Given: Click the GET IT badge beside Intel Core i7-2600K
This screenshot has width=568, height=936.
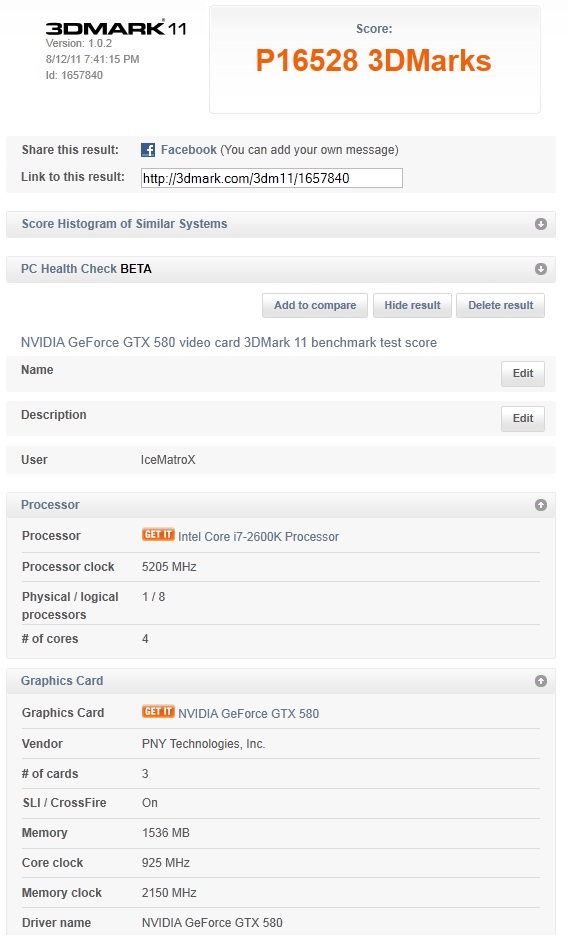Looking at the screenshot, I should 158,534.
